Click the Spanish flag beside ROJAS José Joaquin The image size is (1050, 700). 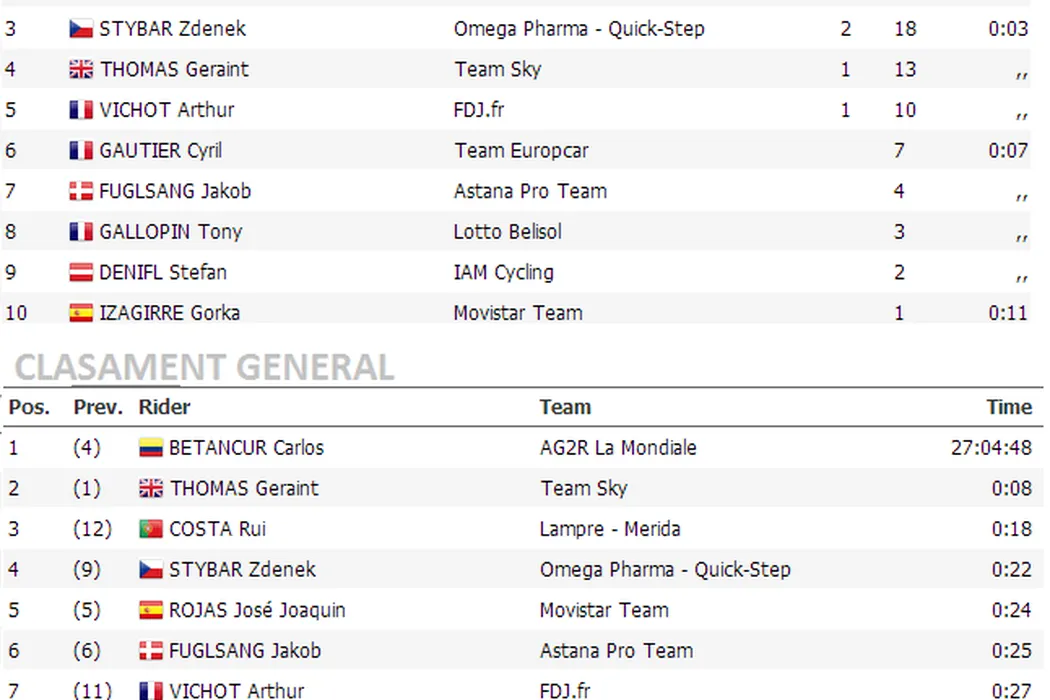pos(151,610)
